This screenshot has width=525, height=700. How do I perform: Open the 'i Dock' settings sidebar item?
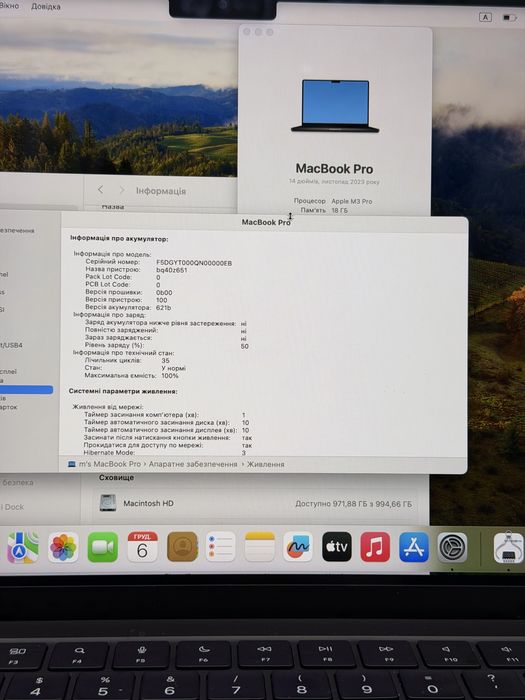click(12, 507)
